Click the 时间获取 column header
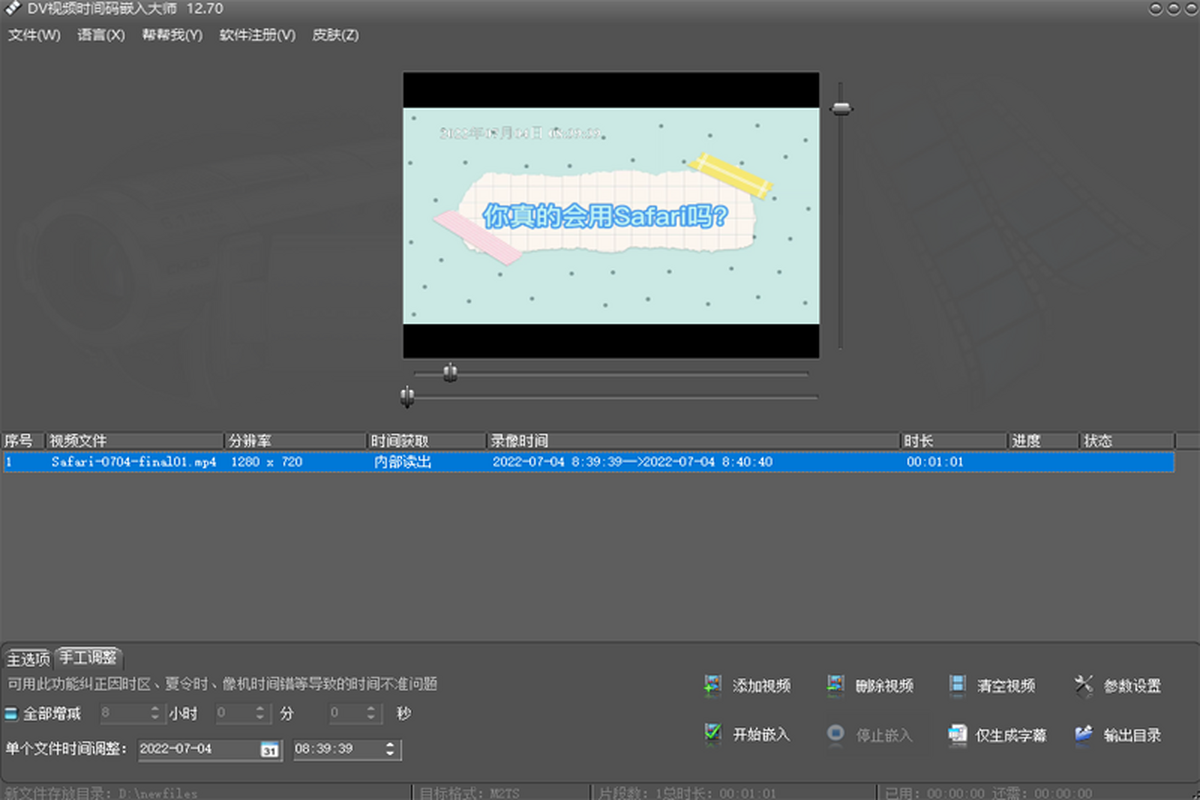The height and width of the screenshot is (800, 1200). tap(427, 441)
